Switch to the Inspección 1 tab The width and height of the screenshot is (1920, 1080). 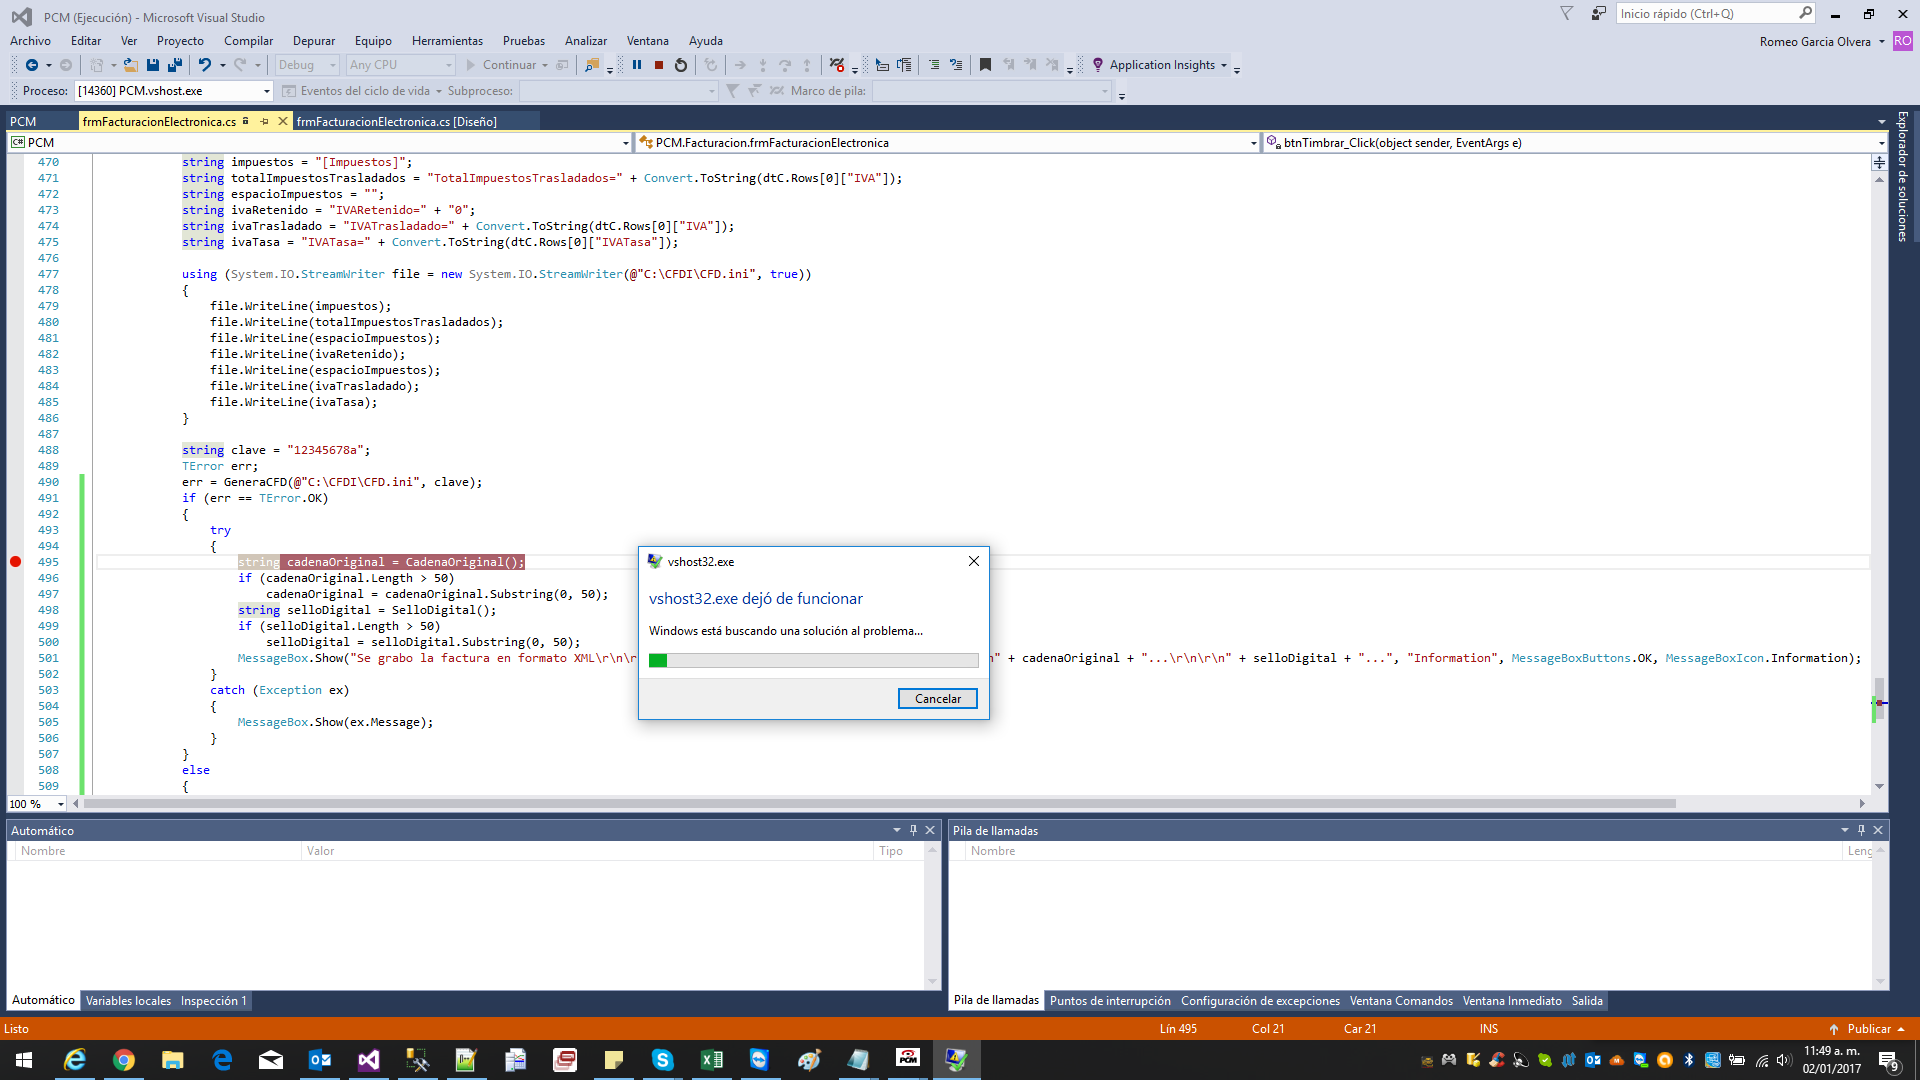pos(213,1001)
